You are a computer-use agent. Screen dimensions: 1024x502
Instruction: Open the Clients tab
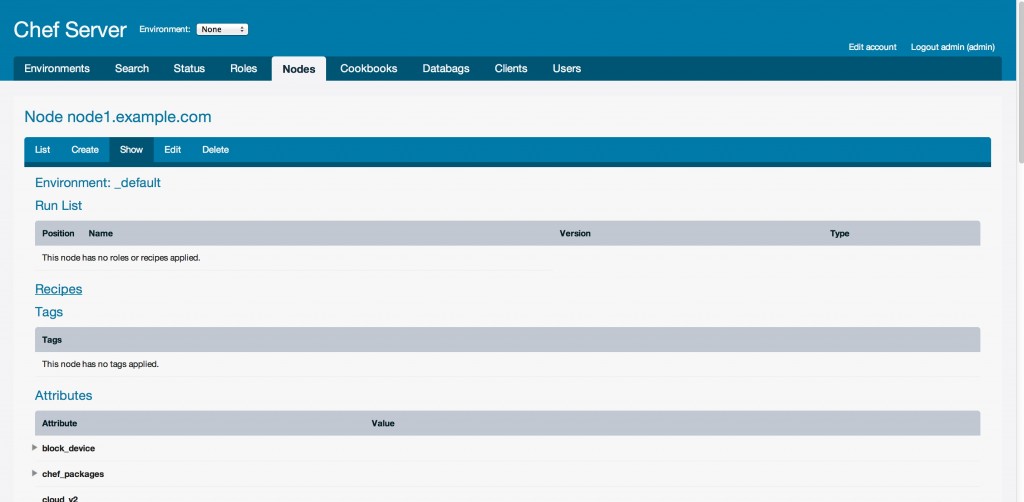point(511,69)
